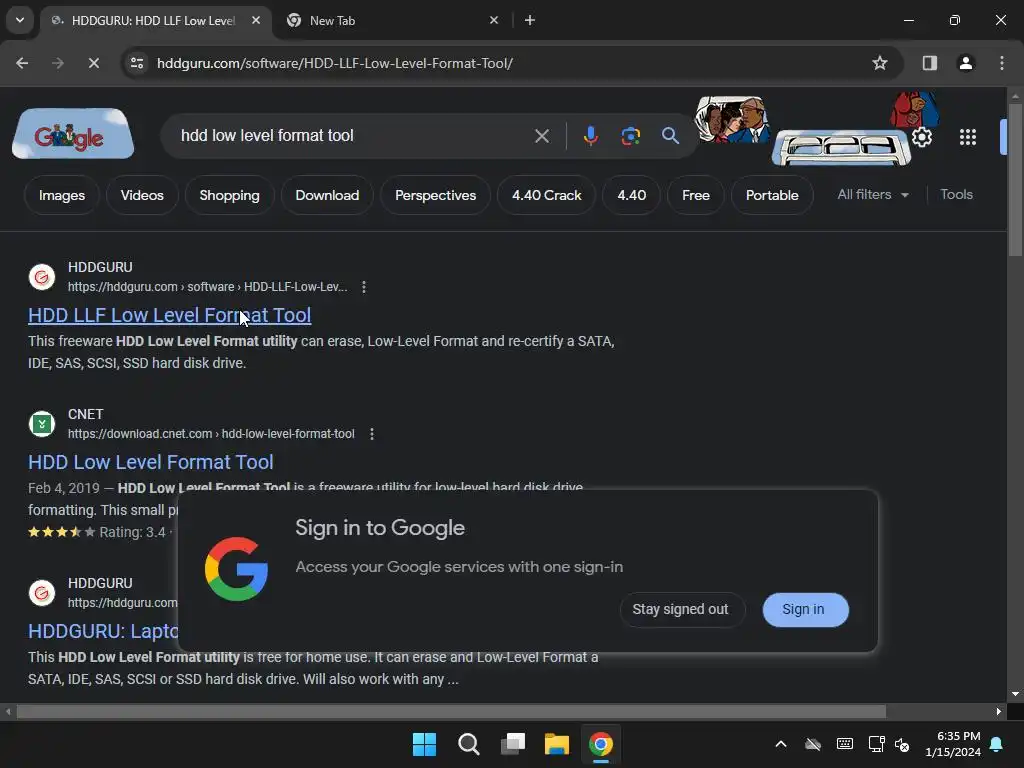
Task: Select the Portable filter chip
Action: pos(772,195)
